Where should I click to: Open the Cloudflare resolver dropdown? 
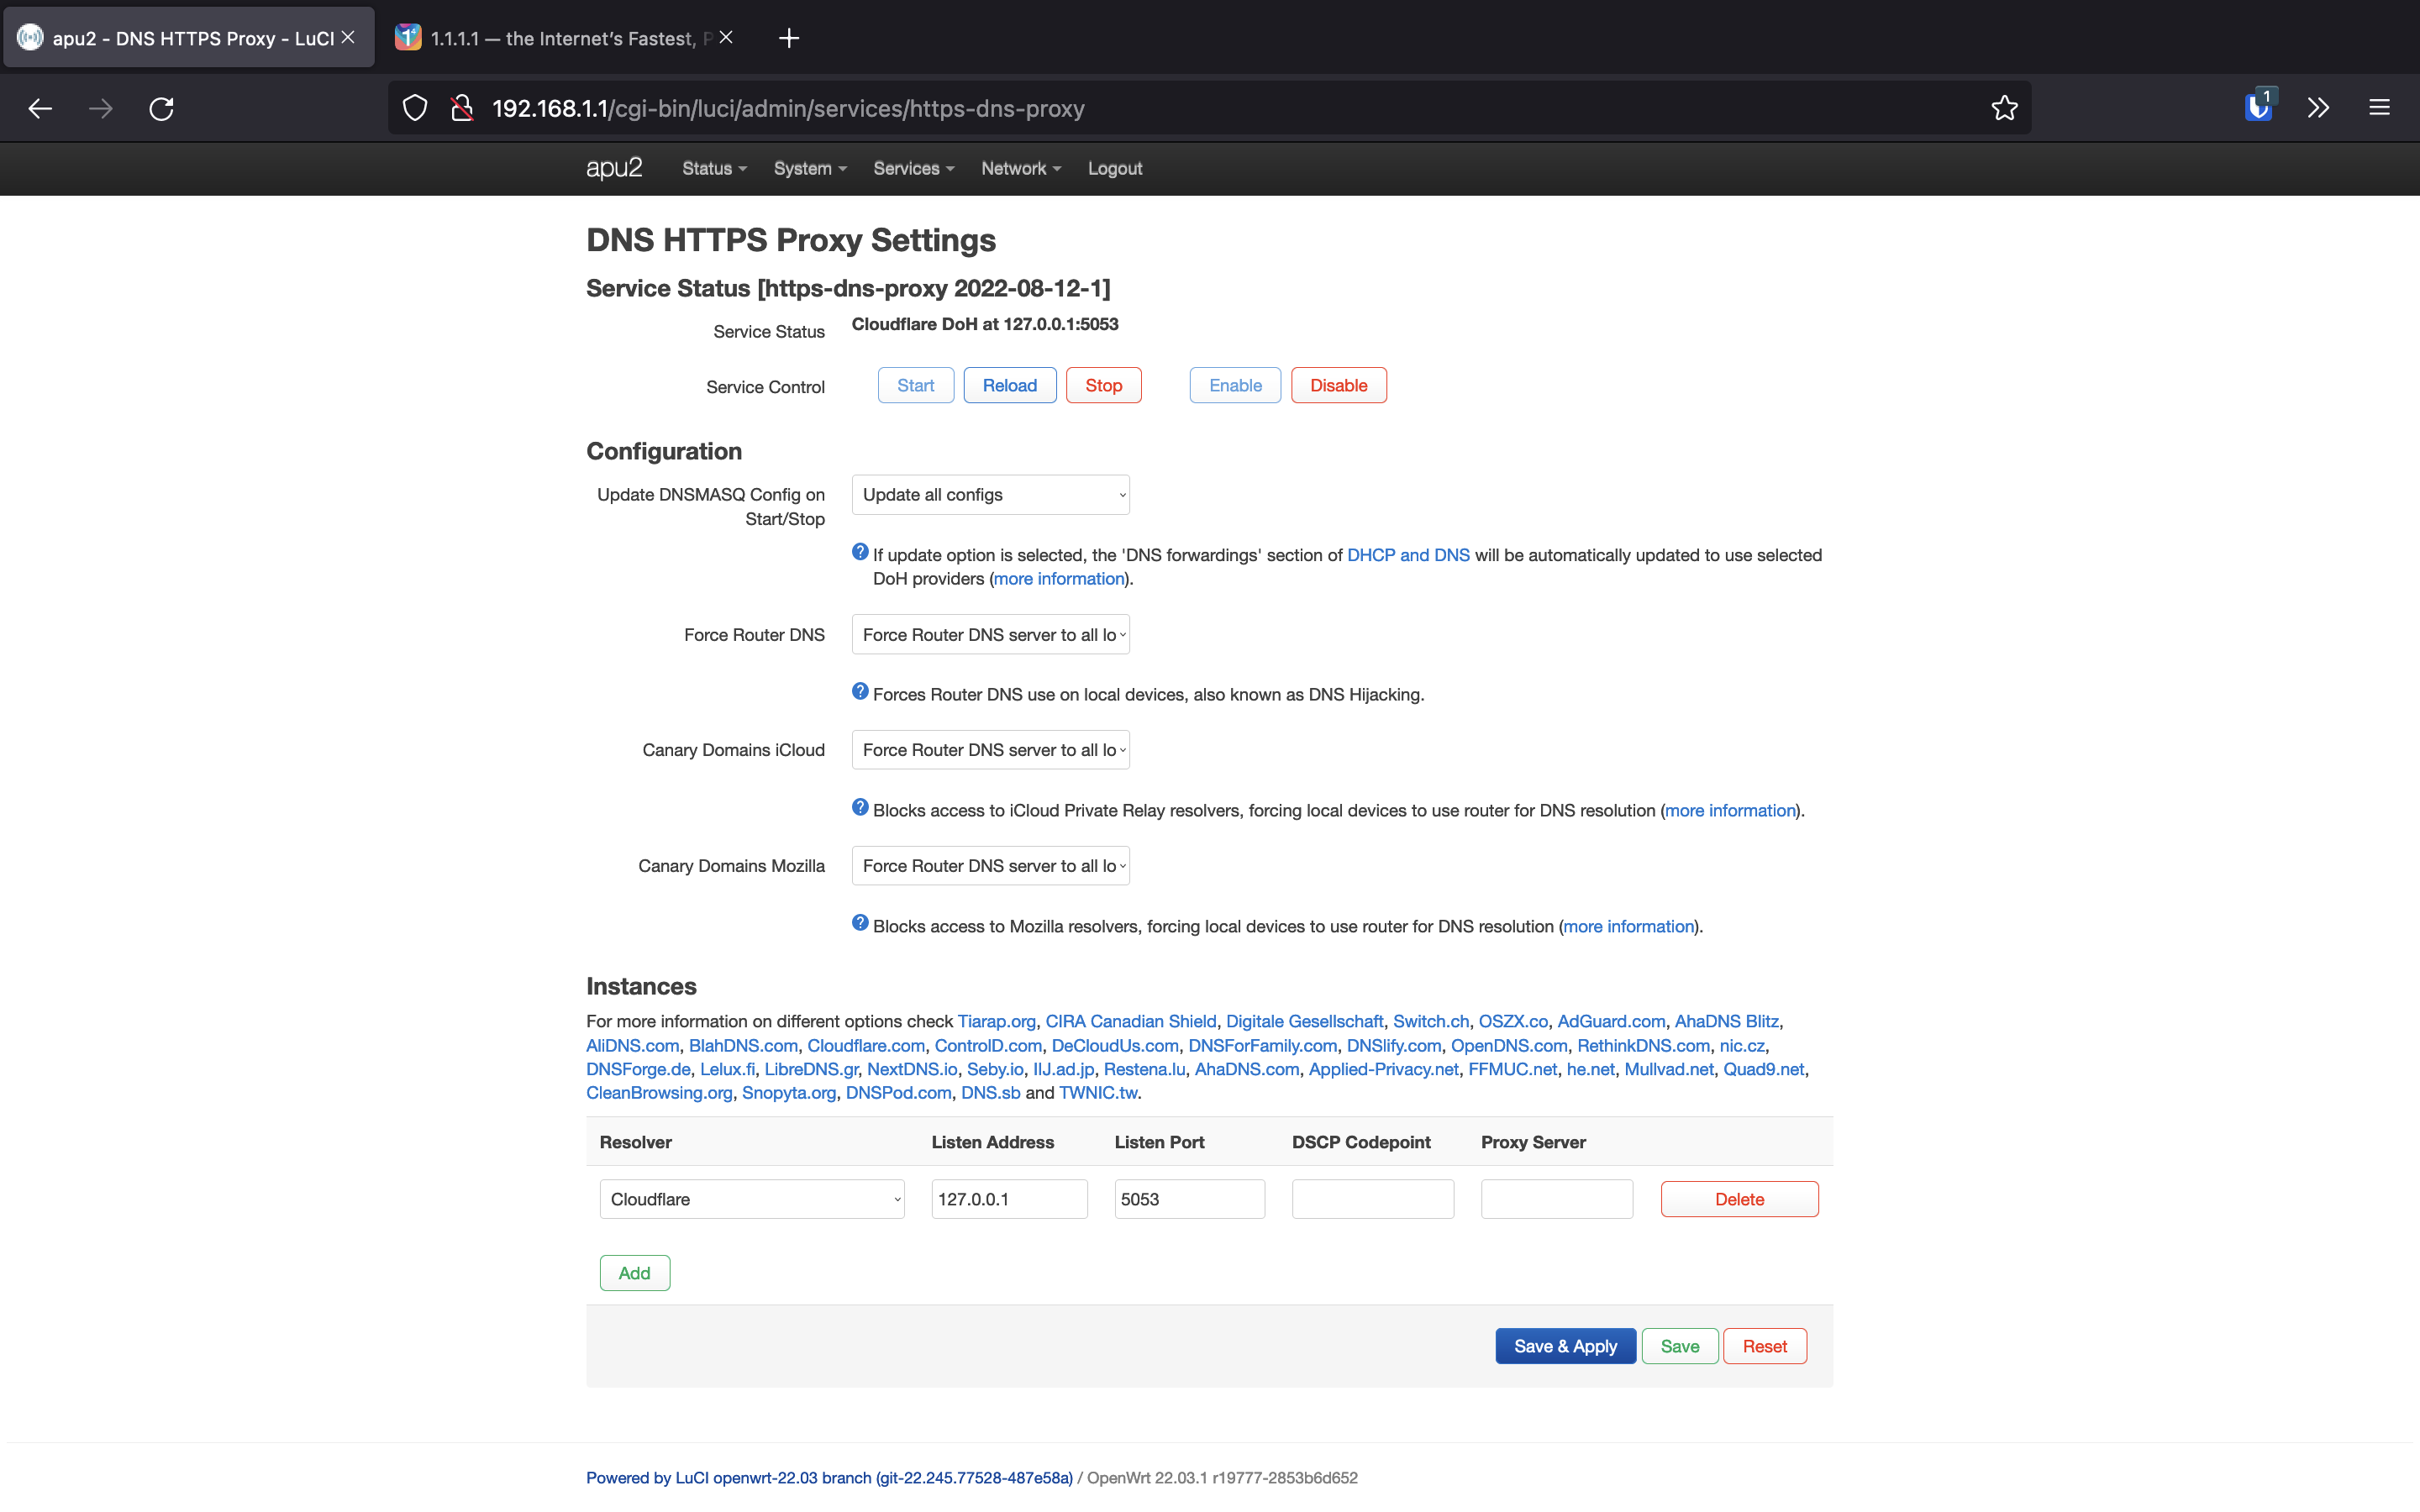coord(752,1199)
